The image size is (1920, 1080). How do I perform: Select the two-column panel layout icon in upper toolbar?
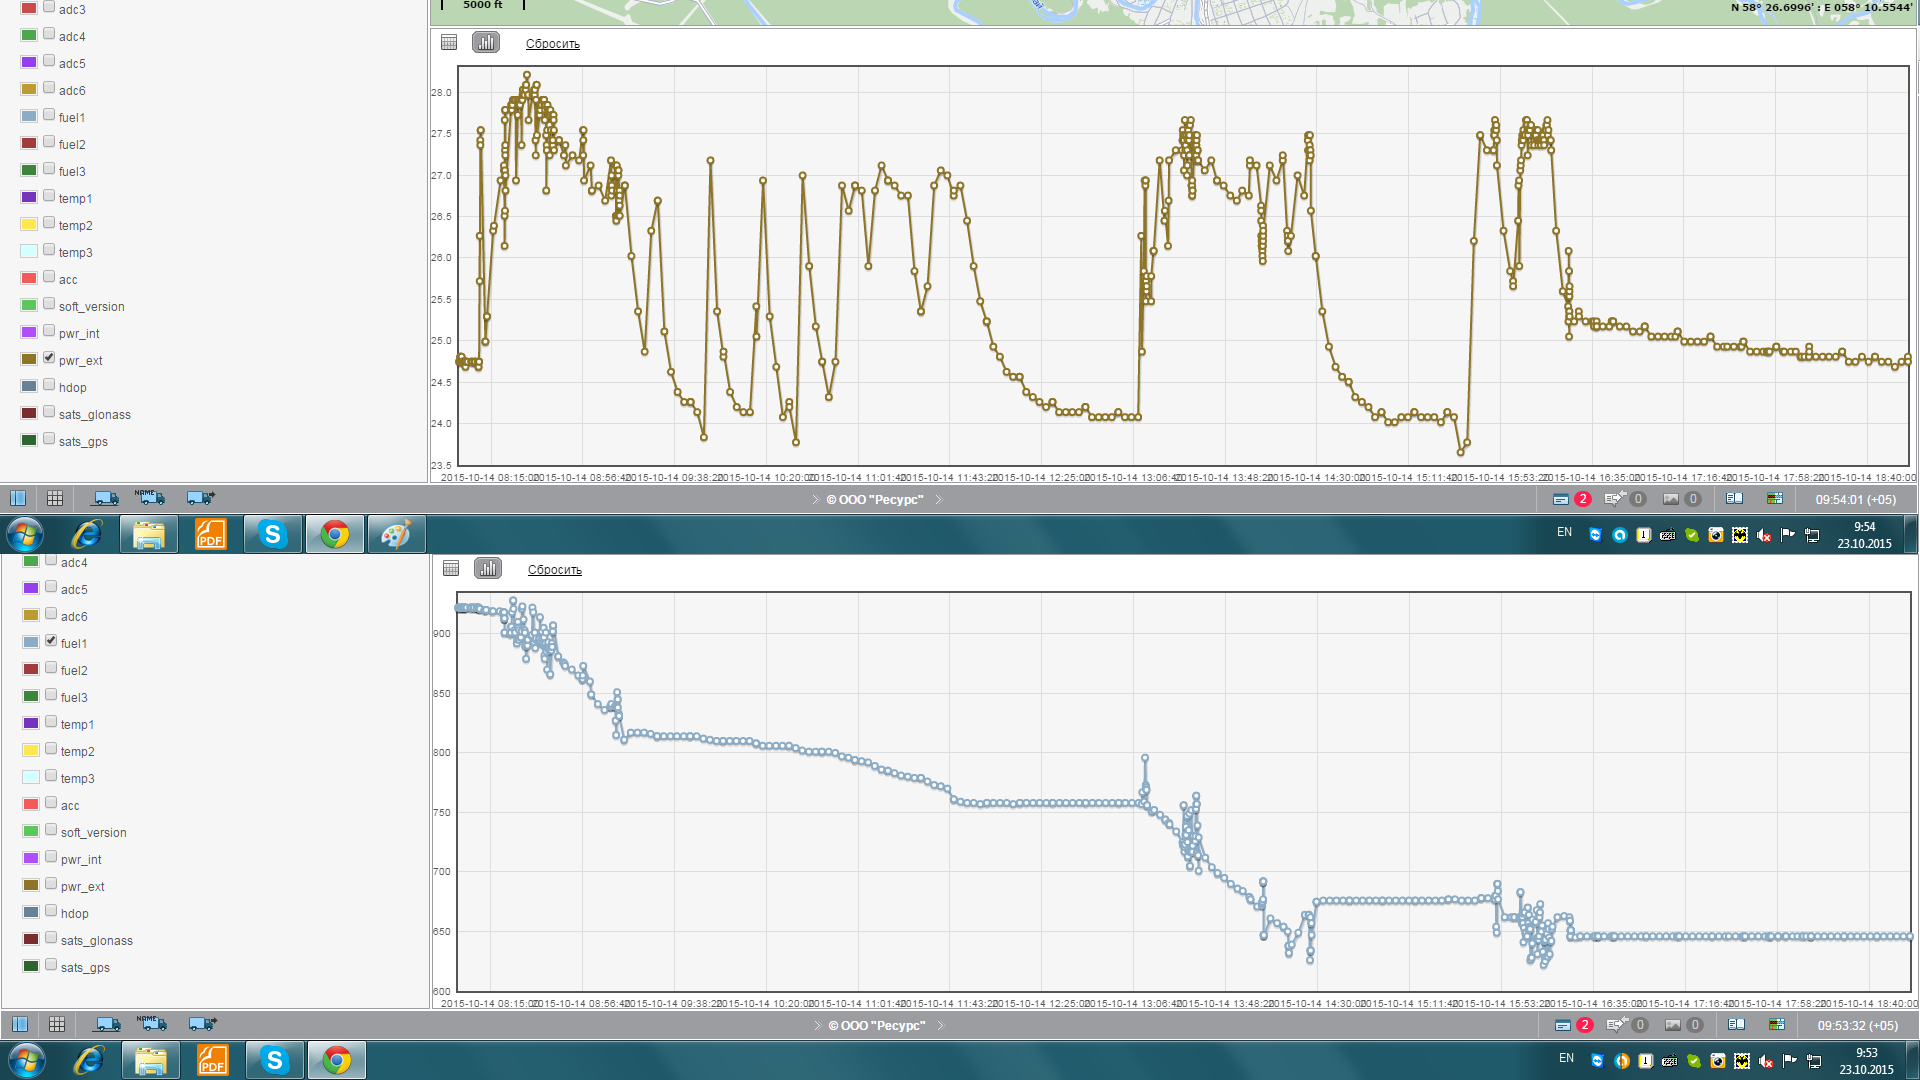click(x=18, y=498)
